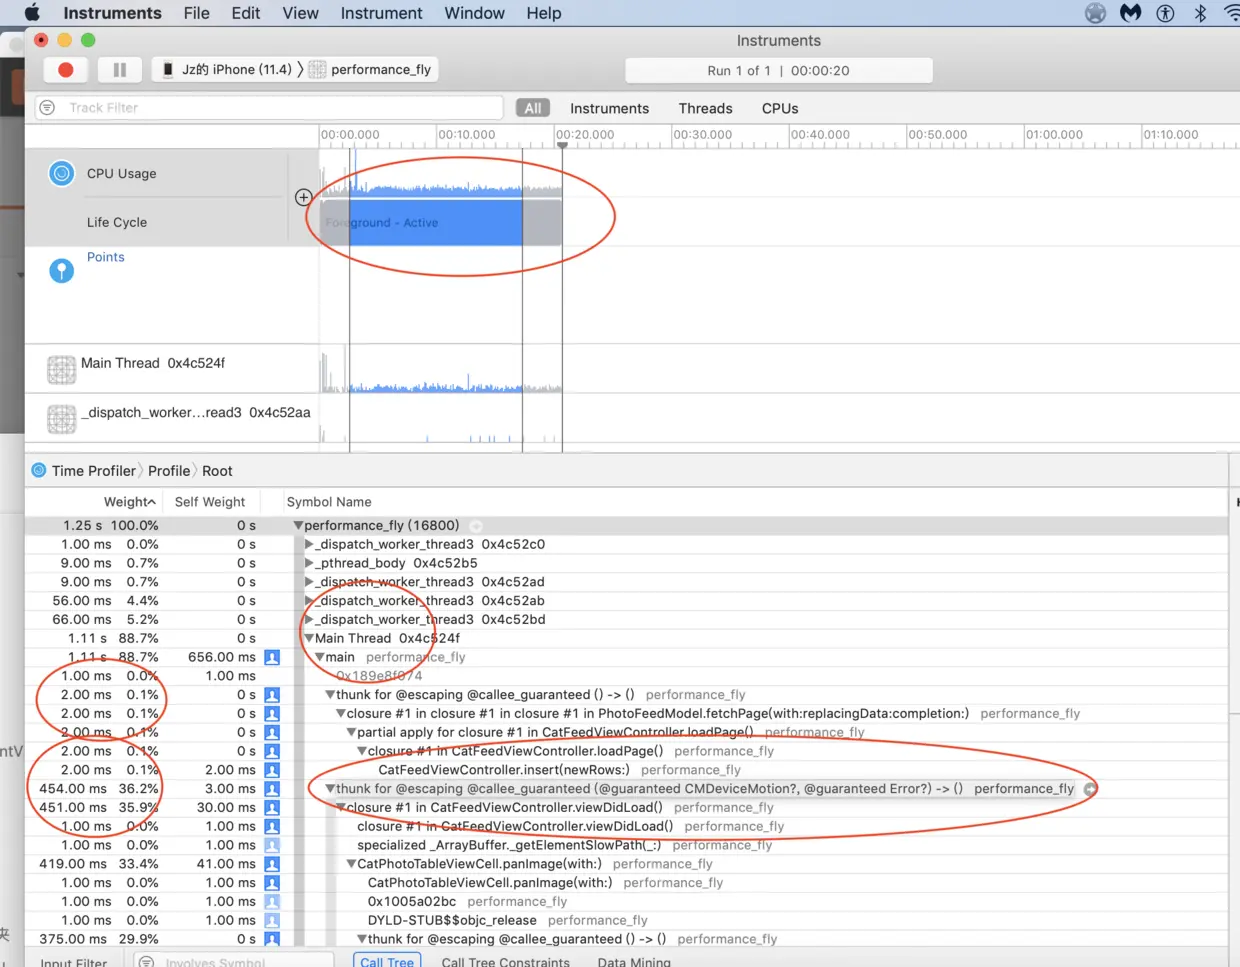Sort by the Weight column header
This screenshot has width=1240, height=967.
tap(129, 502)
